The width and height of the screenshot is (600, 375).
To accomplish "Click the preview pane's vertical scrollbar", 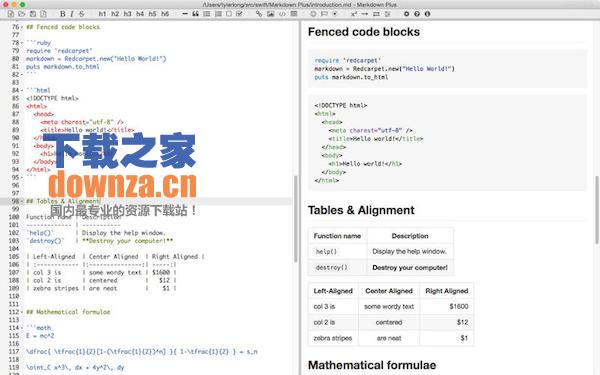I will pyautogui.click(x=597, y=210).
